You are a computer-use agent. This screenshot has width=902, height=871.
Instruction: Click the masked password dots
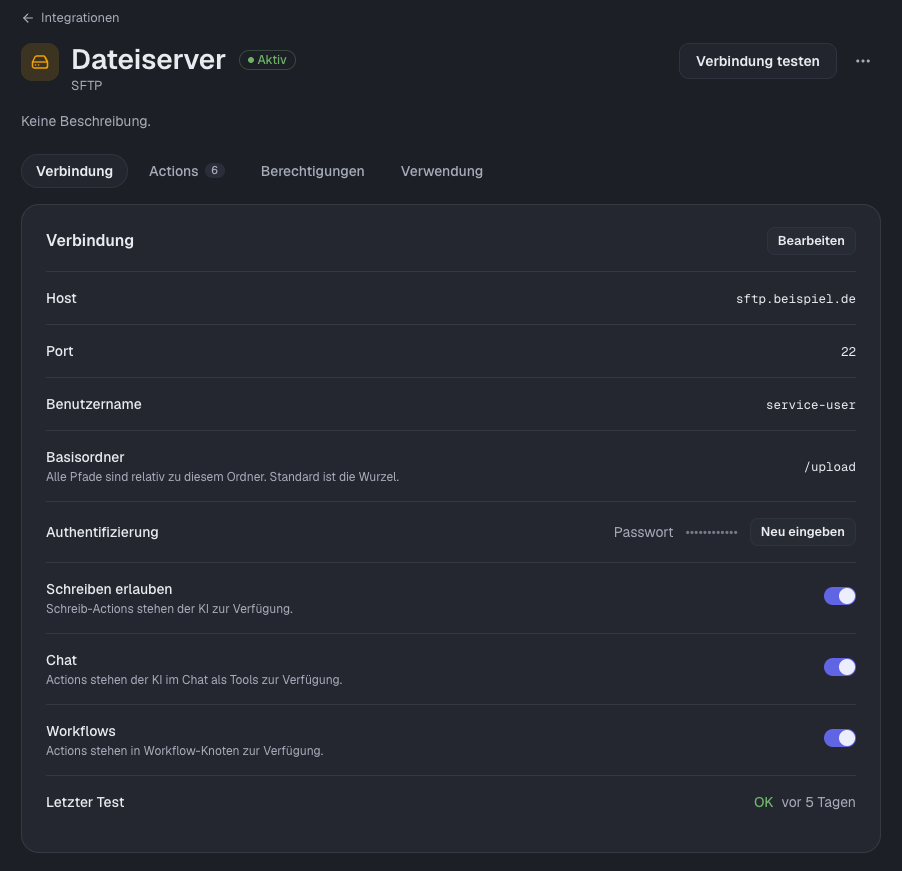pos(712,533)
